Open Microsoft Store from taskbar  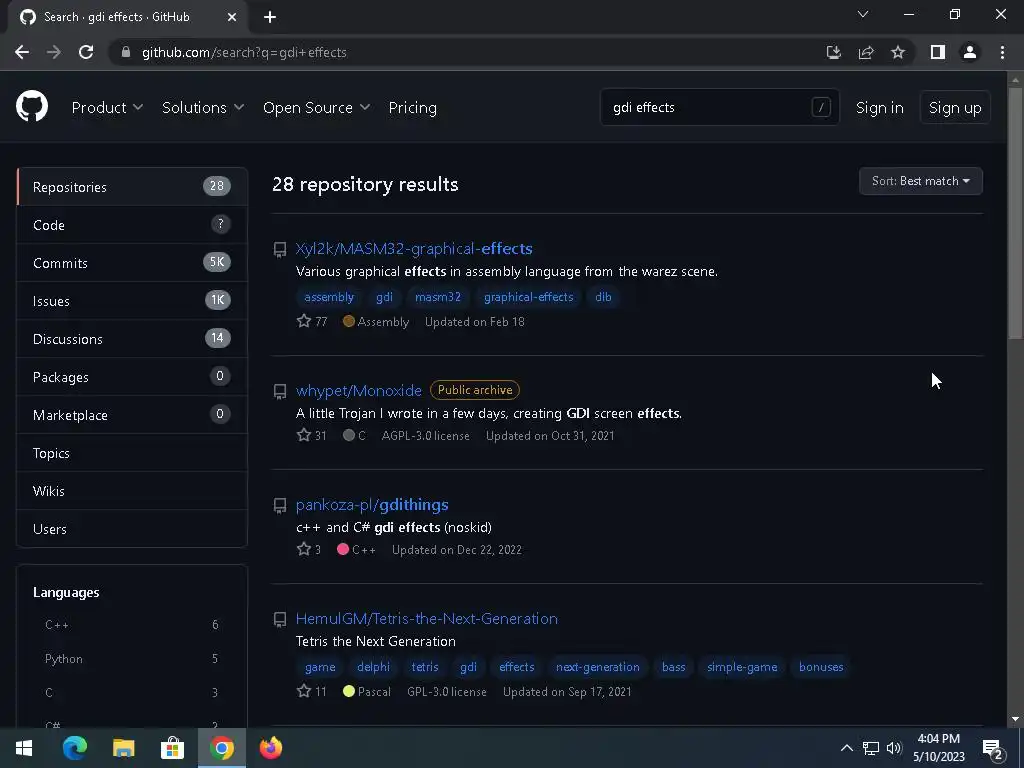(x=172, y=748)
